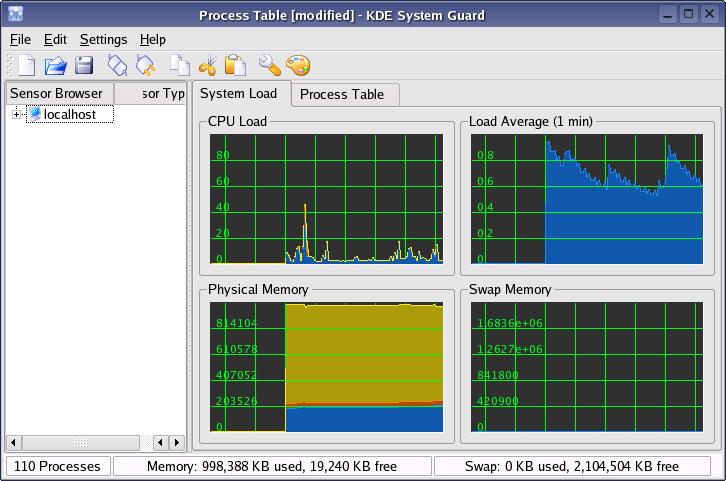726x481 pixels.
Task: Save the worksheet using the floppy icon
Action: 84,66
